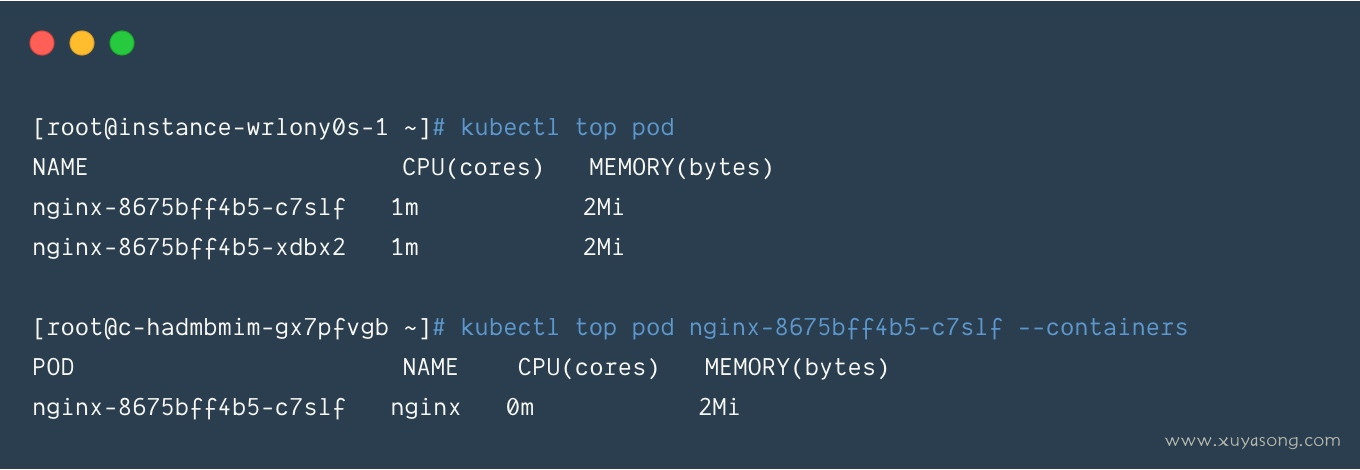The height and width of the screenshot is (470, 1360).
Task: Click the first MEMORY(bytes) header
Action: click(x=681, y=168)
